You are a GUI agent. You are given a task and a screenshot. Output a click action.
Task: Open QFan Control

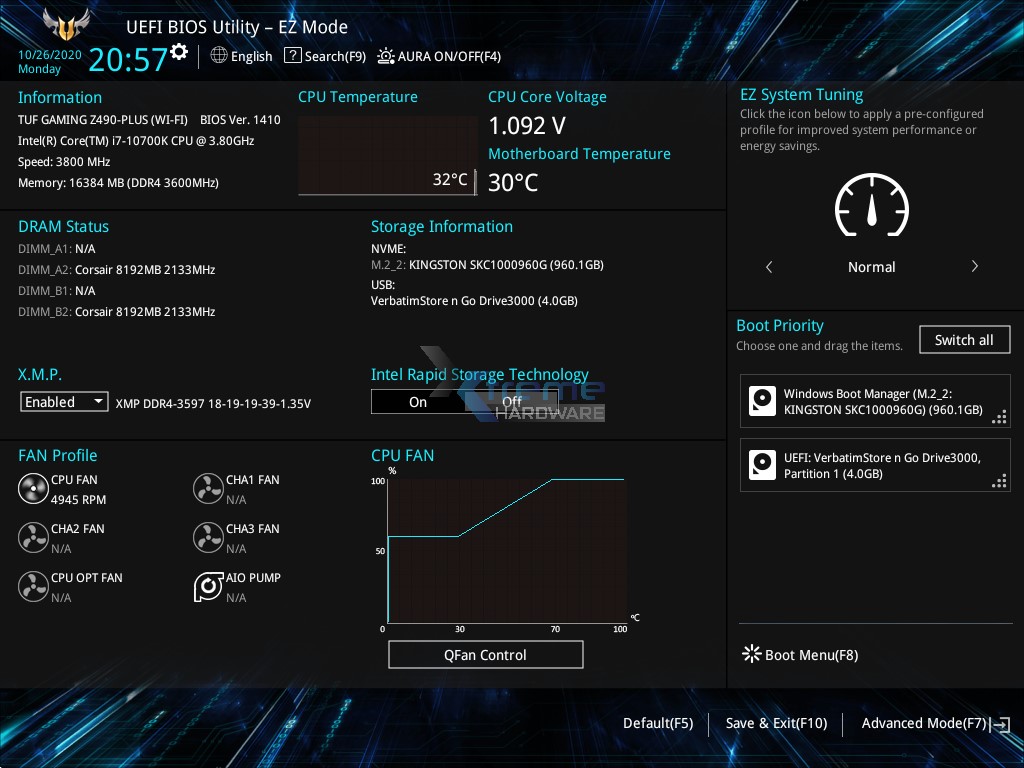485,654
